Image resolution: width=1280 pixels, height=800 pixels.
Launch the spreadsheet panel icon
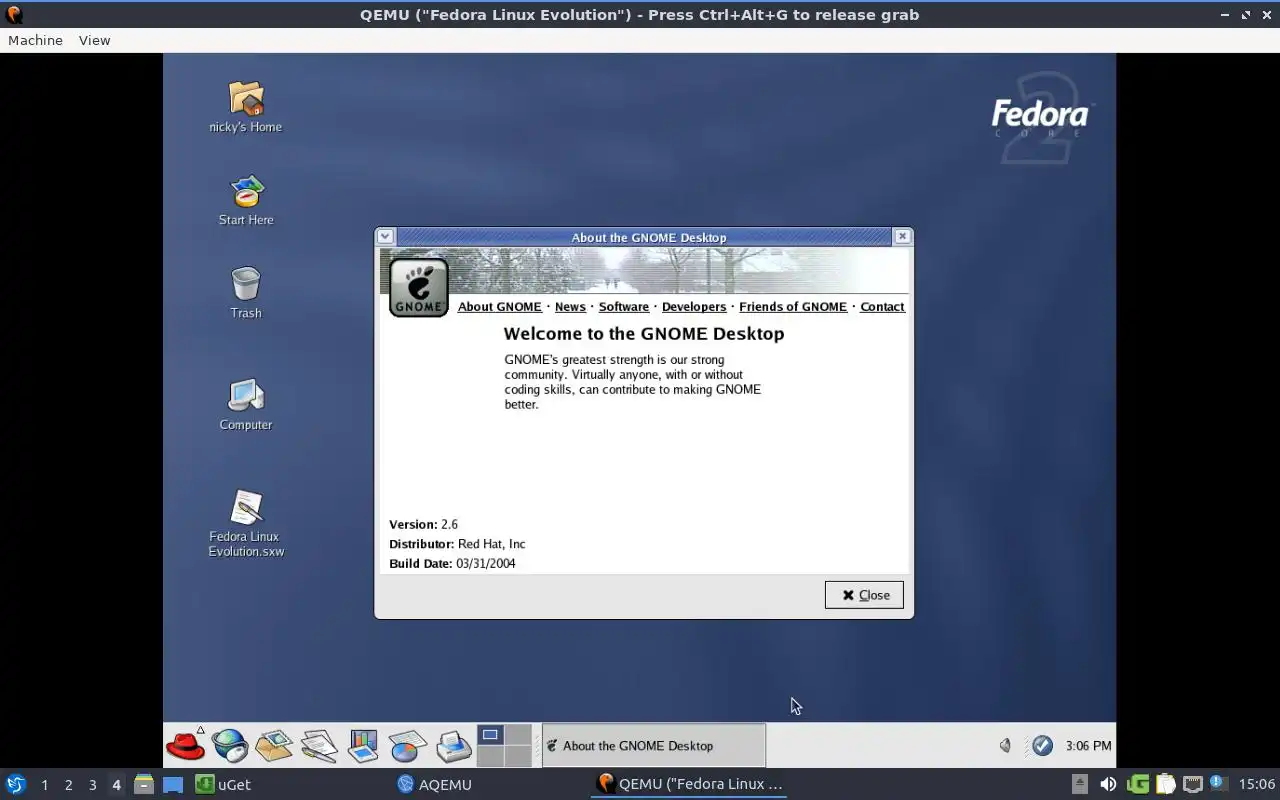407,746
